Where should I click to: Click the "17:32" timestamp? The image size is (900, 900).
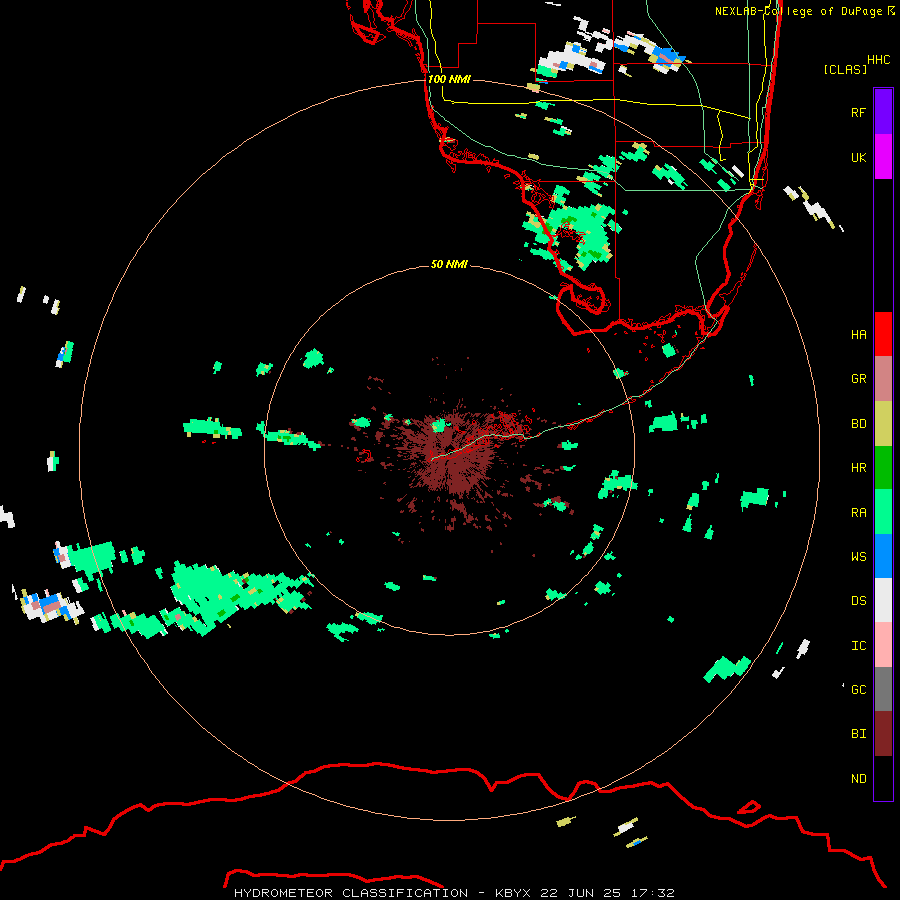[x=652, y=893]
